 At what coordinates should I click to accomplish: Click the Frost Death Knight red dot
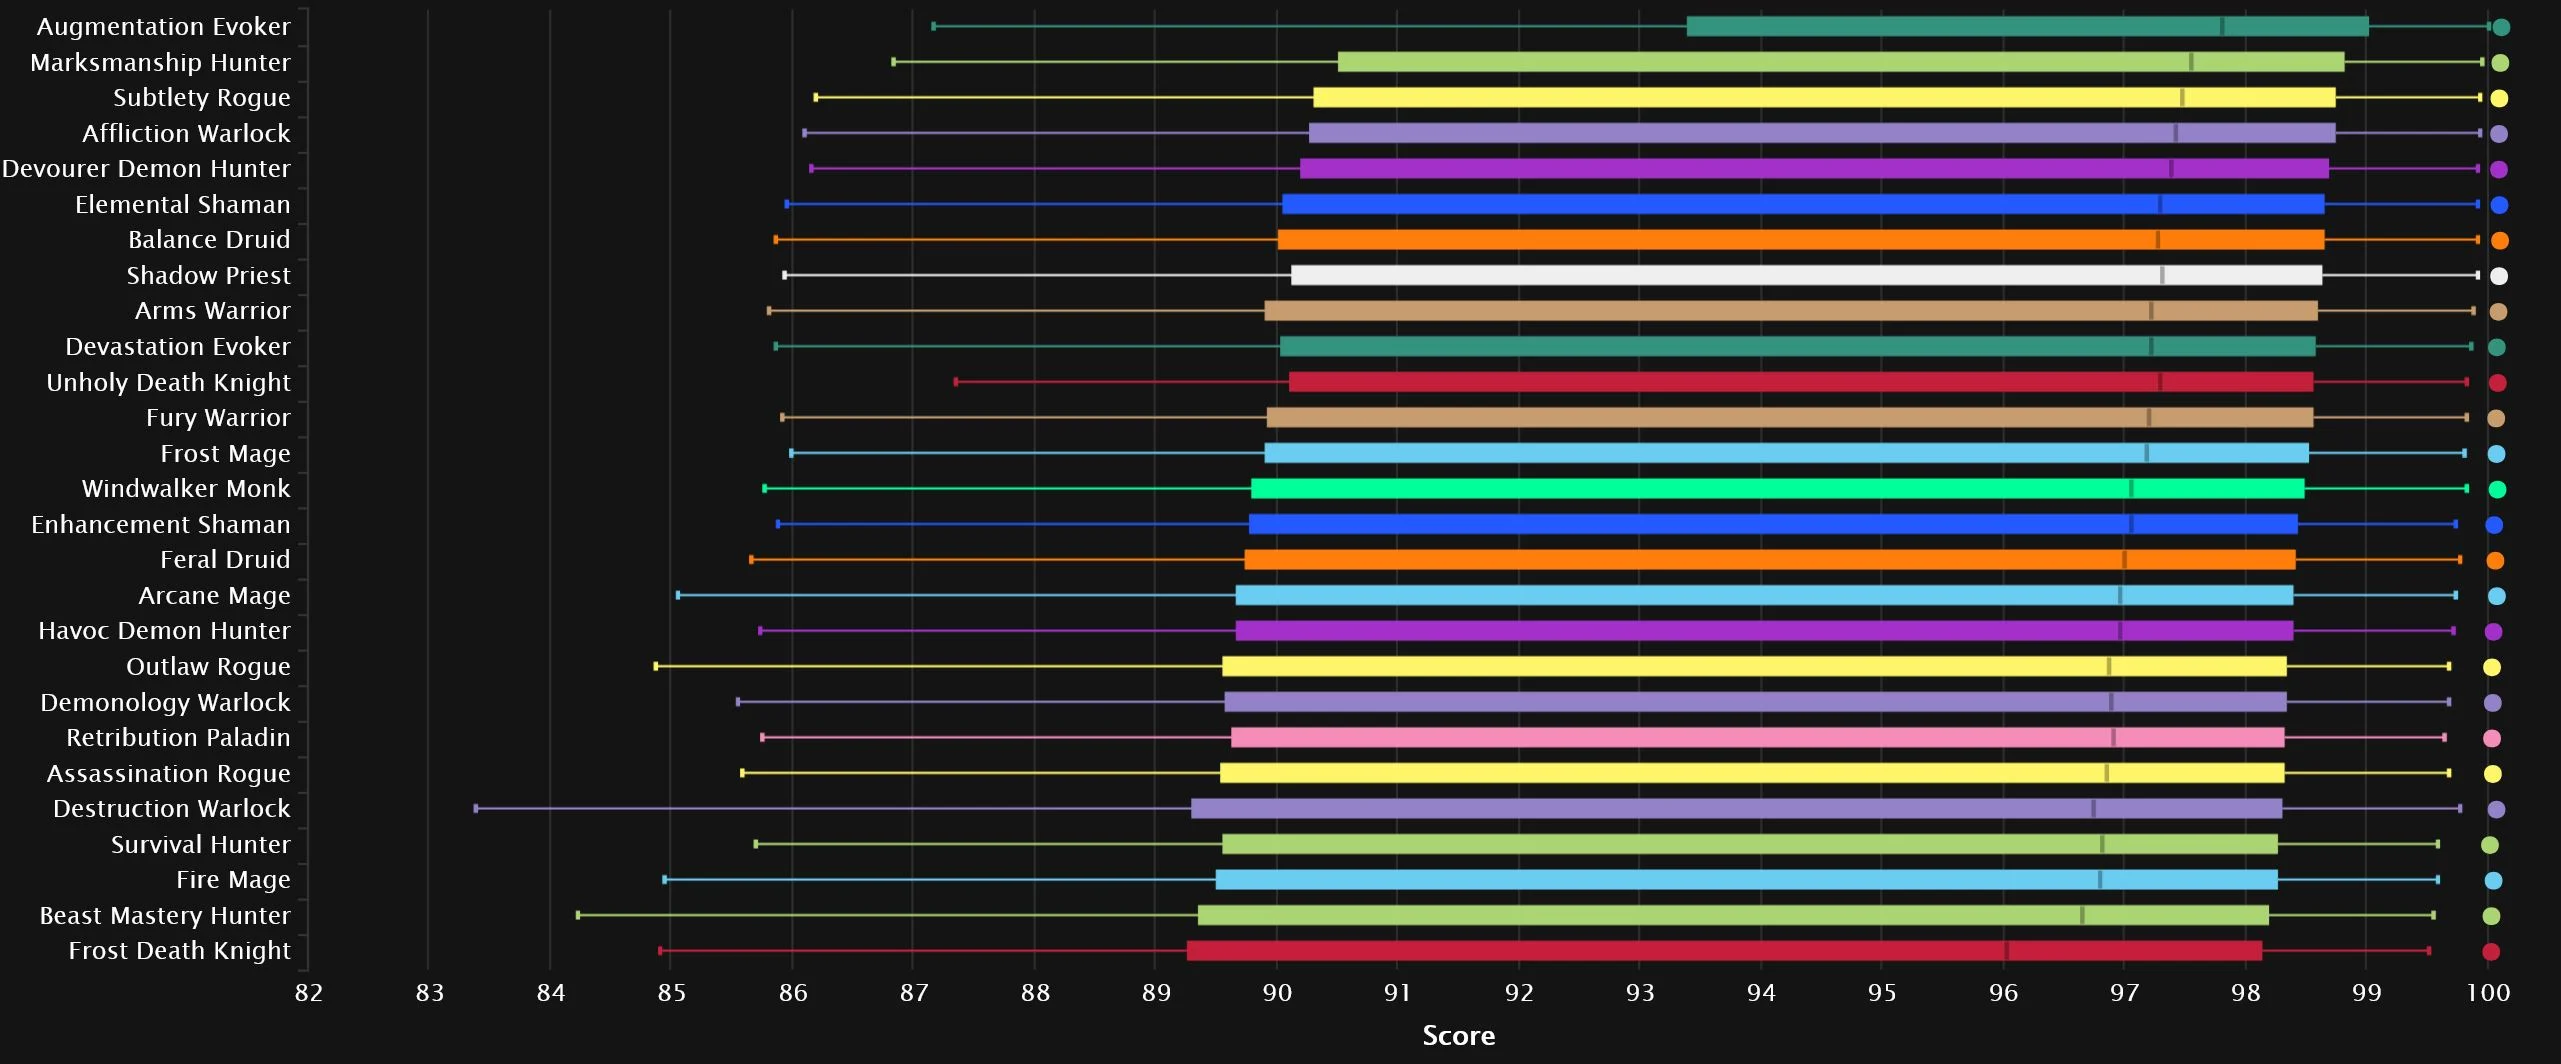tap(2491, 952)
